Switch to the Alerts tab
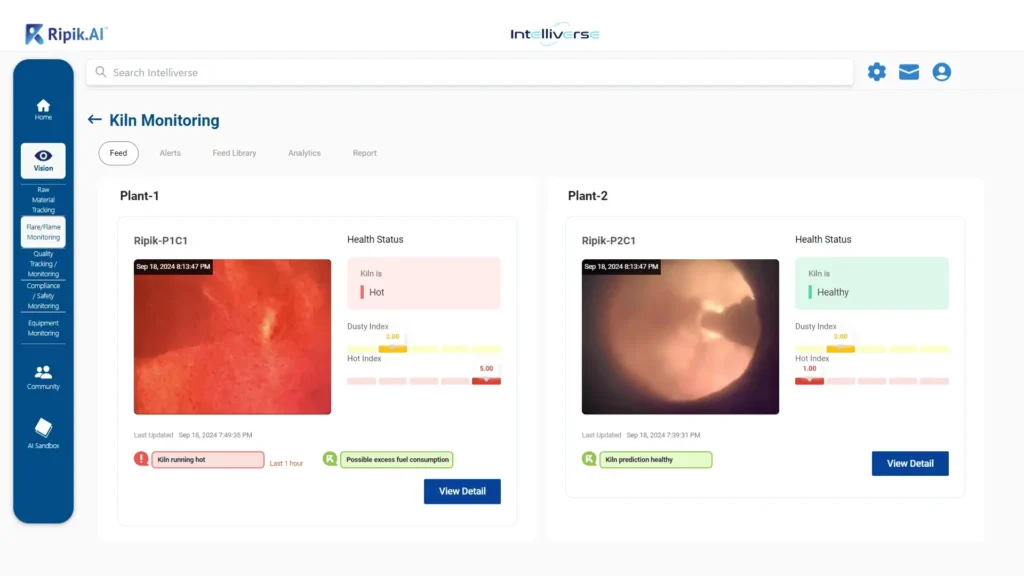Image resolution: width=1024 pixels, height=576 pixels. tap(170, 153)
